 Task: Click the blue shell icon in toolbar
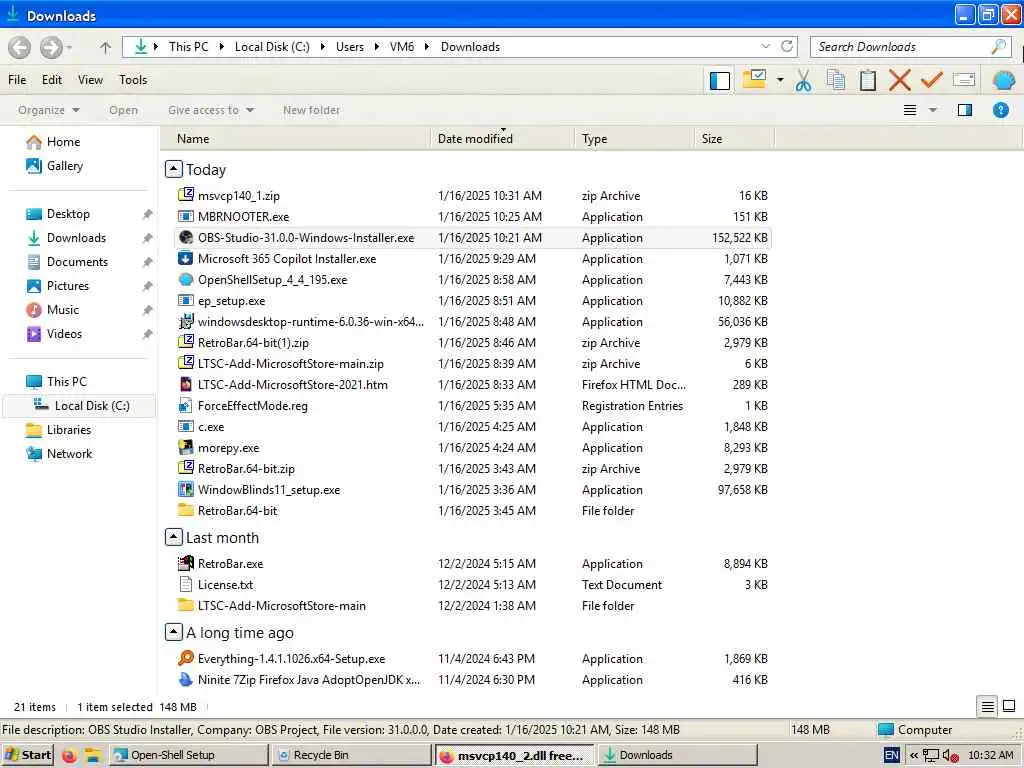1003,80
